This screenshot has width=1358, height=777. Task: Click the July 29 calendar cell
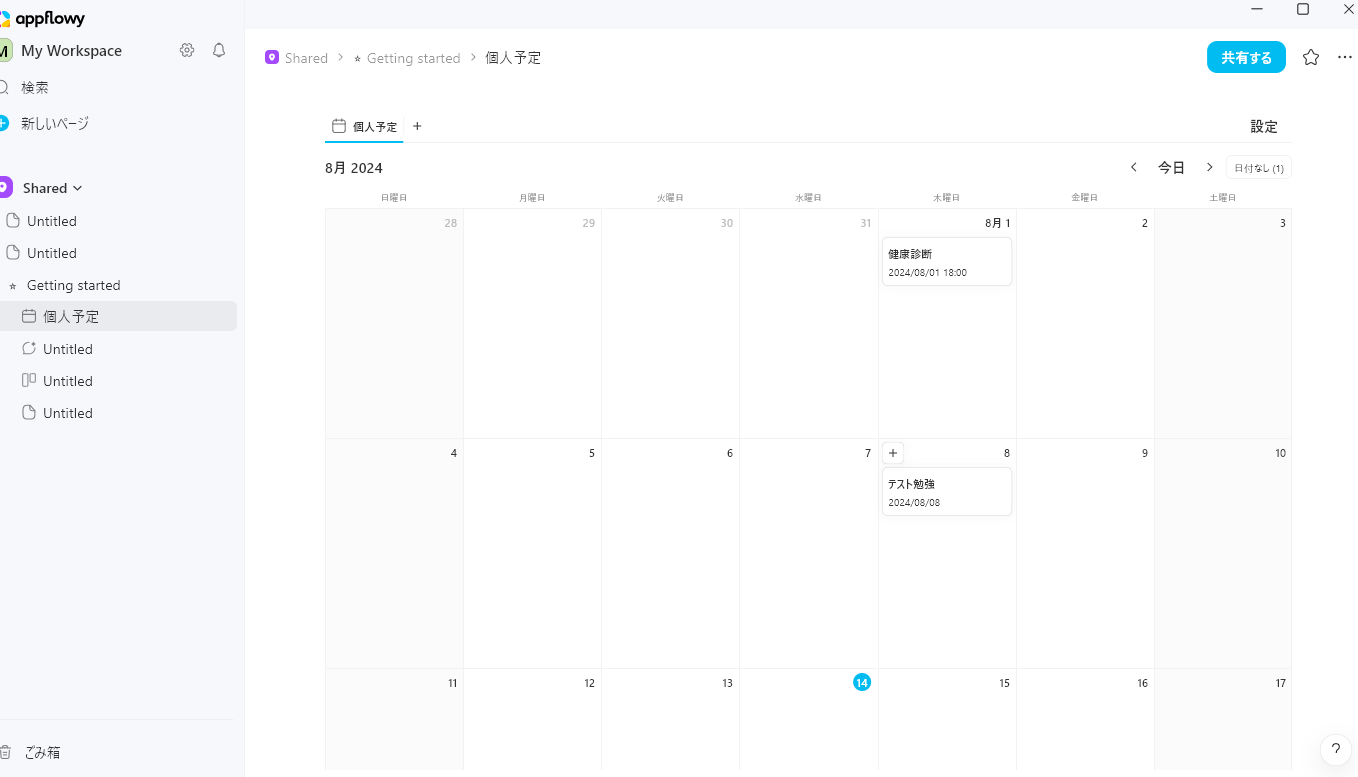point(532,323)
